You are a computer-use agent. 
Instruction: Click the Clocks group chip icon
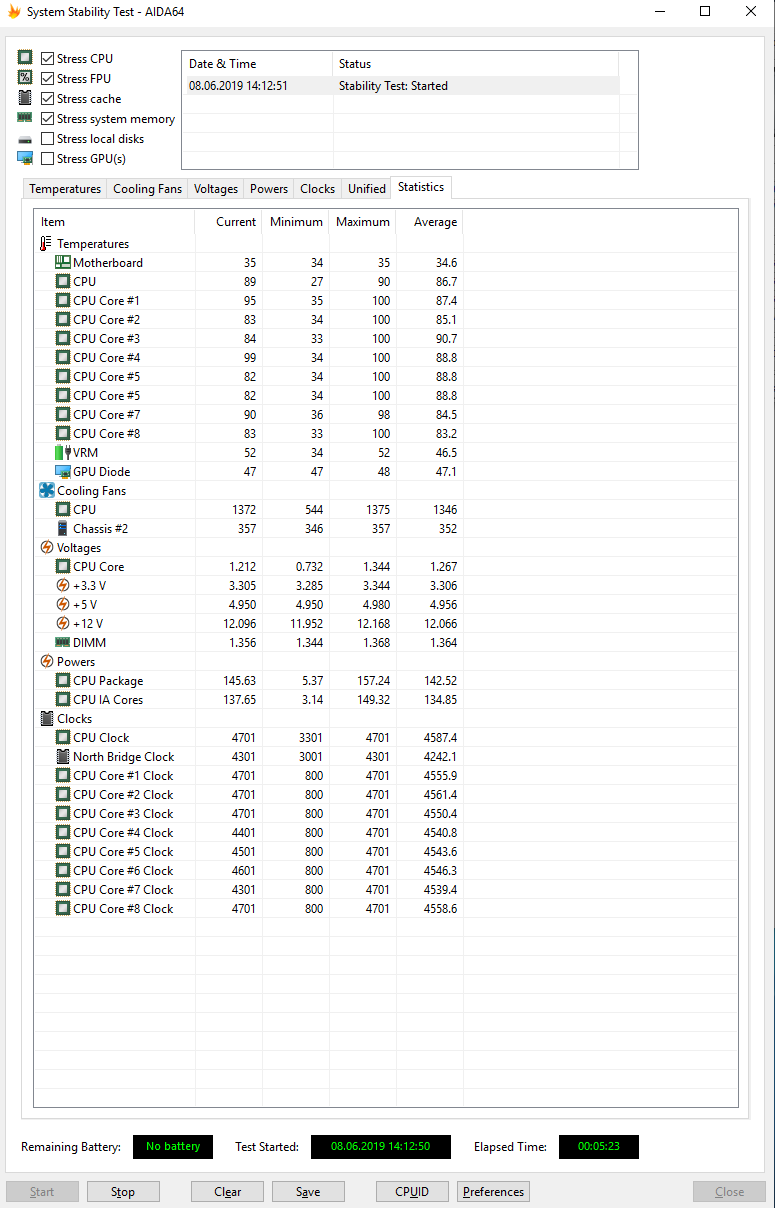coord(46,719)
